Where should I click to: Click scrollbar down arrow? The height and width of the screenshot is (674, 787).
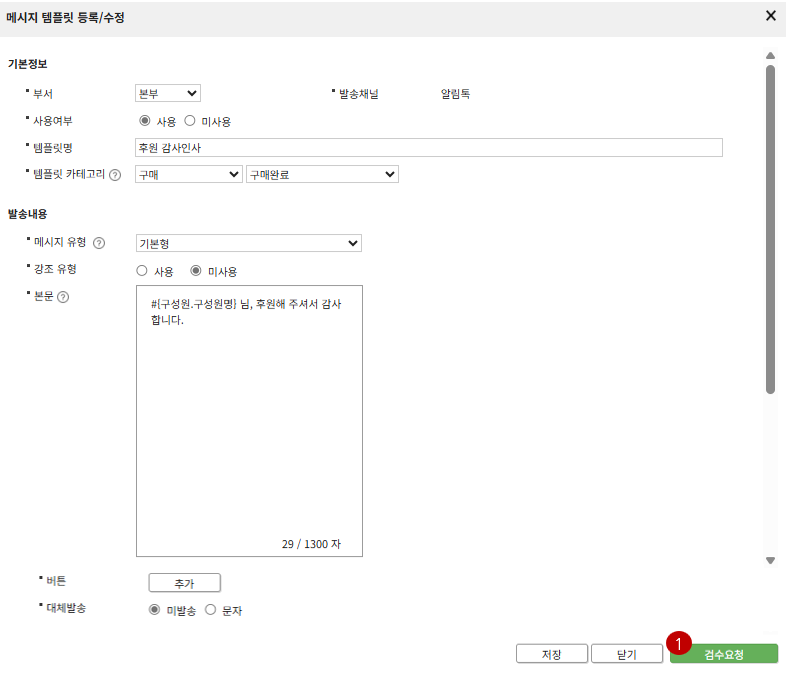coord(770,561)
